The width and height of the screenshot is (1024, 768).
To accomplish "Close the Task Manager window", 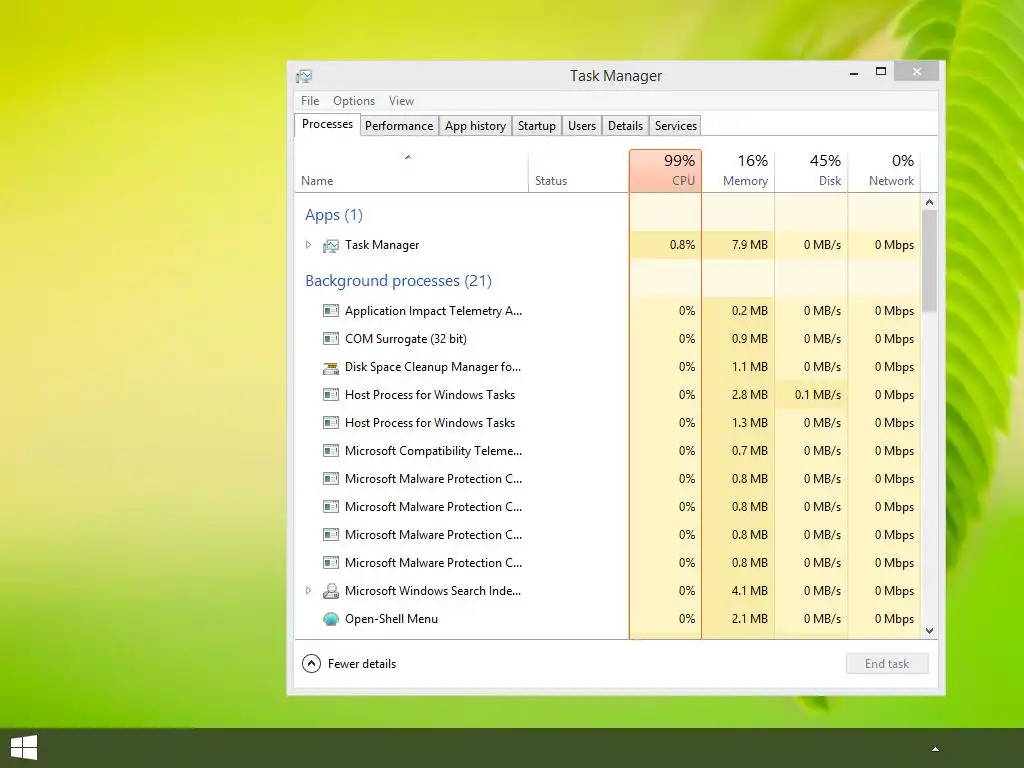I will (x=917, y=71).
